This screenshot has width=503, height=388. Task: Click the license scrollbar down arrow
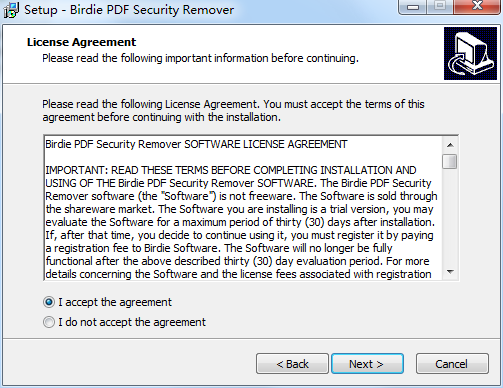click(450, 272)
